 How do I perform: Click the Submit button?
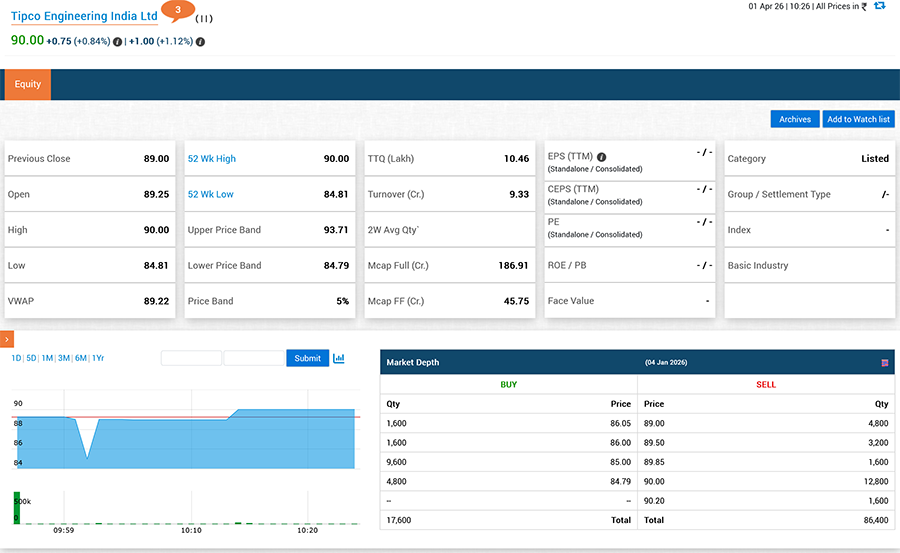(x=308, y=358)
